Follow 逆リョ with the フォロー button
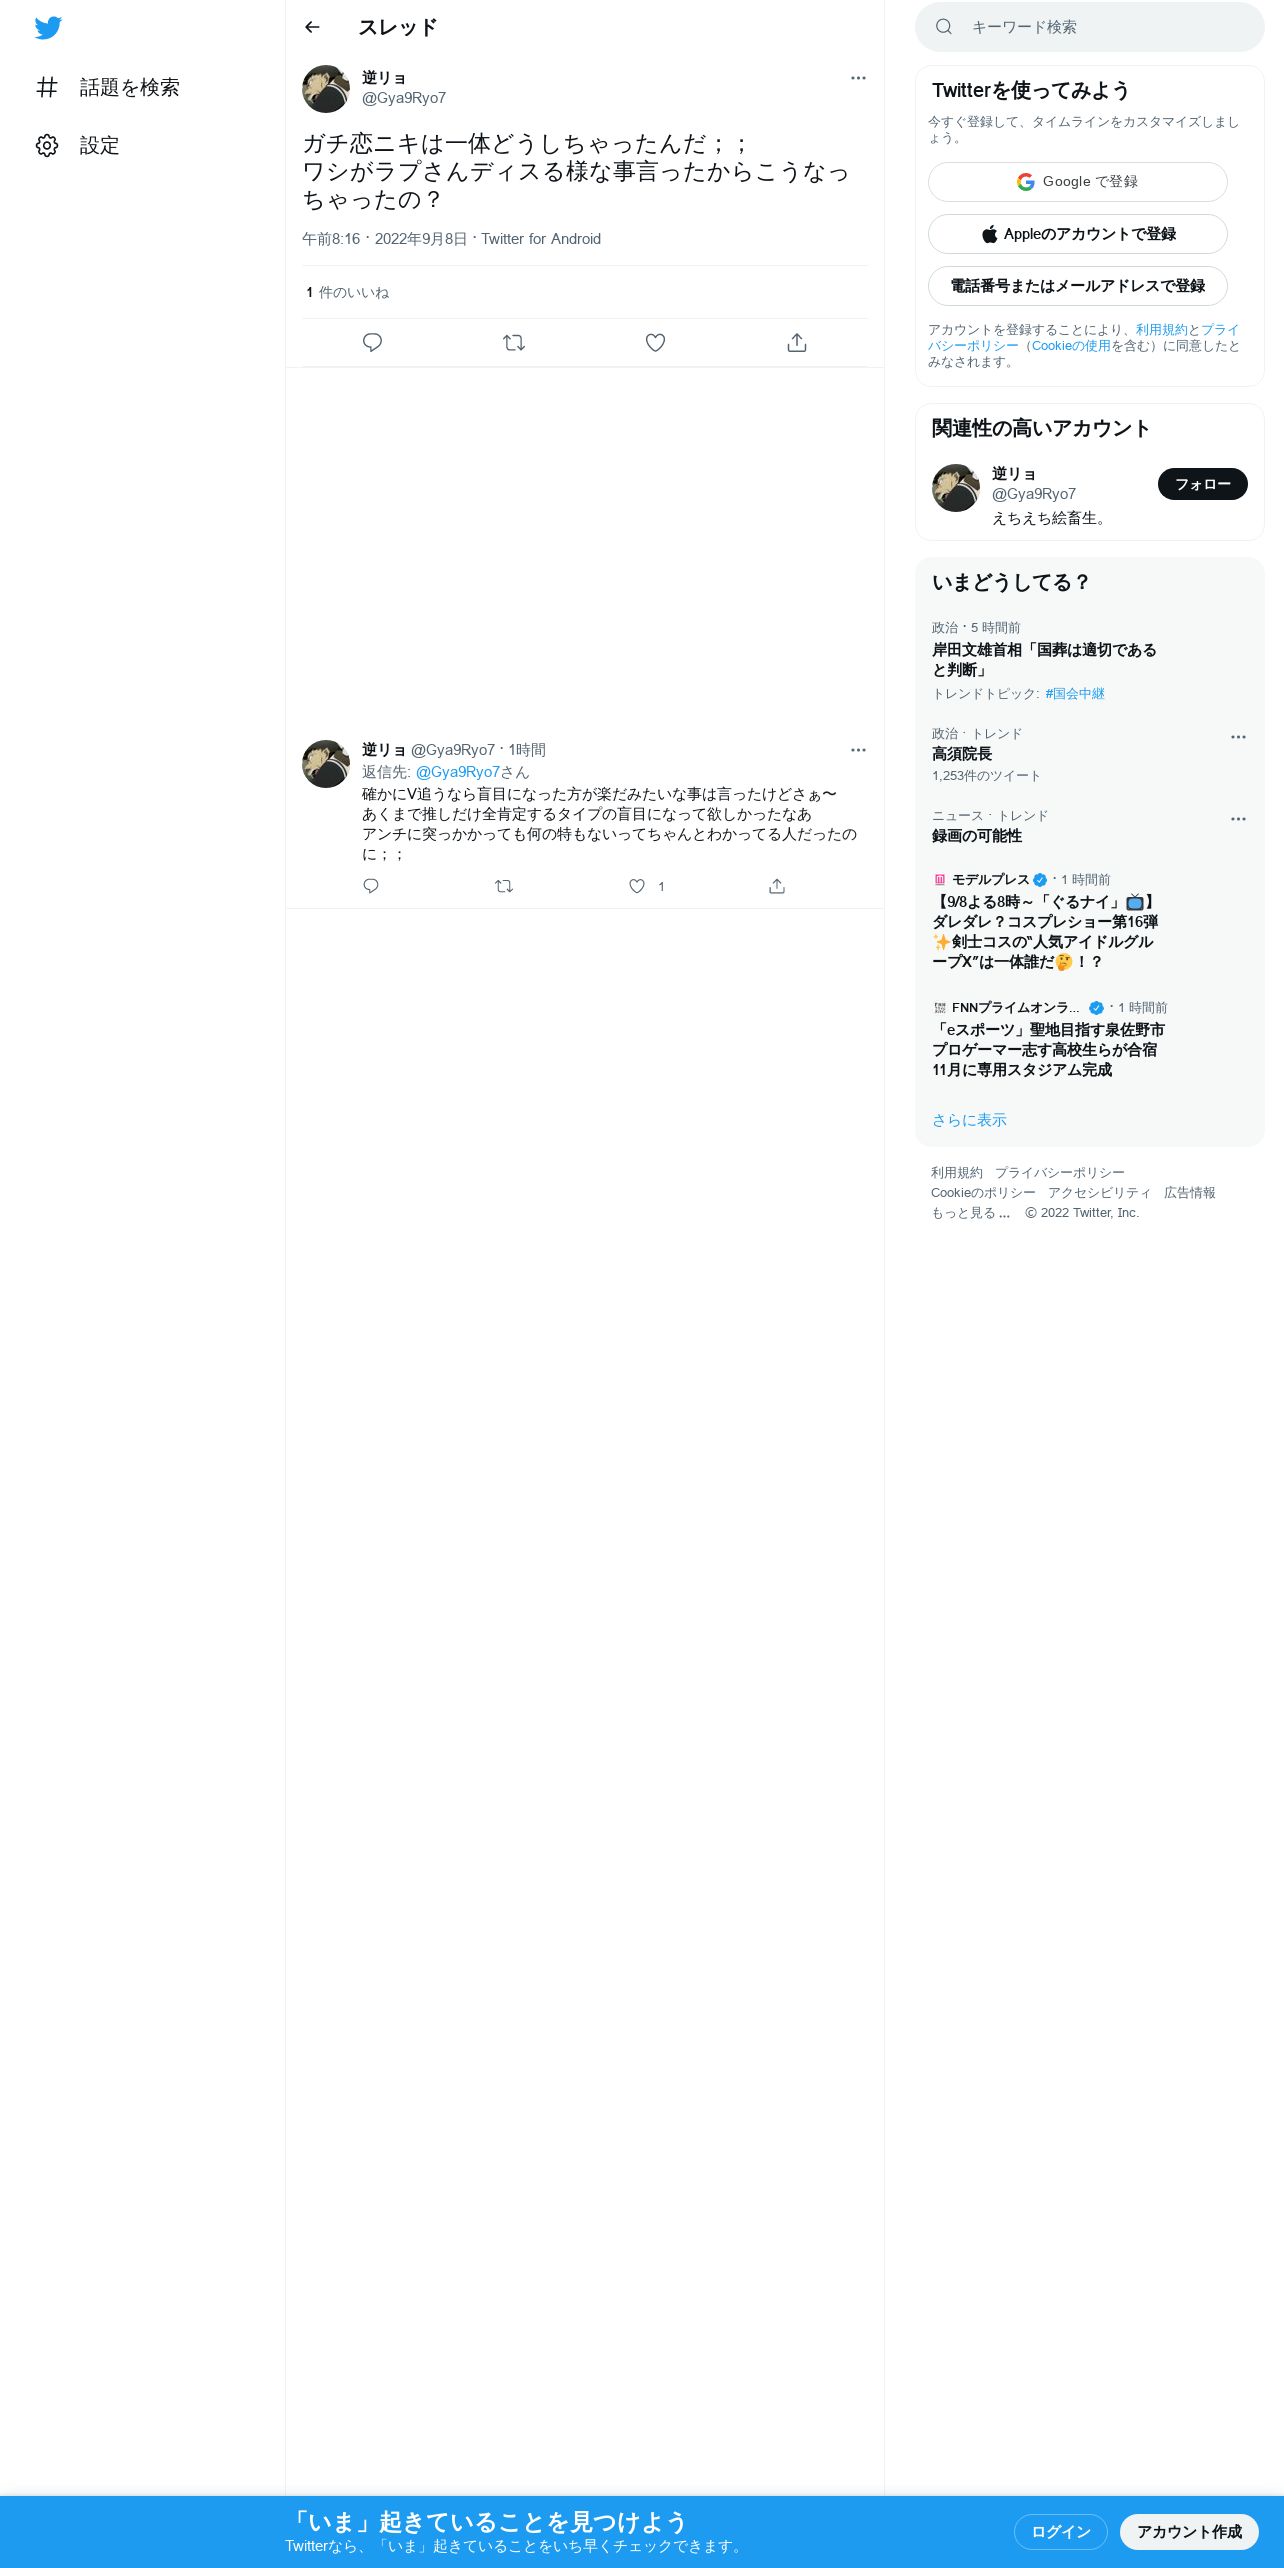 tap(1202, 484)
